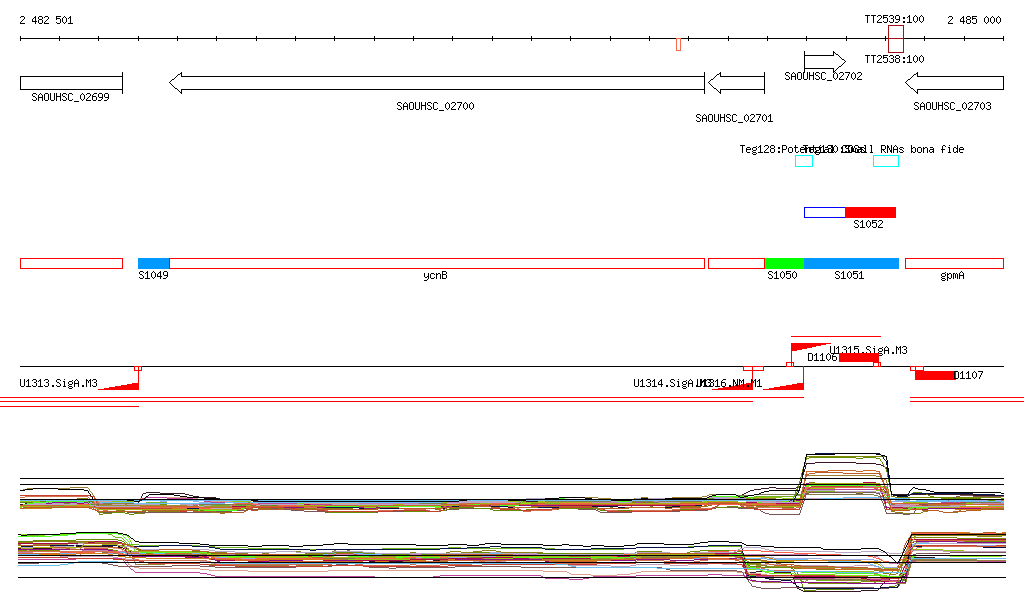
Task: Click the red S1052 segment
Action: point(871,212)
